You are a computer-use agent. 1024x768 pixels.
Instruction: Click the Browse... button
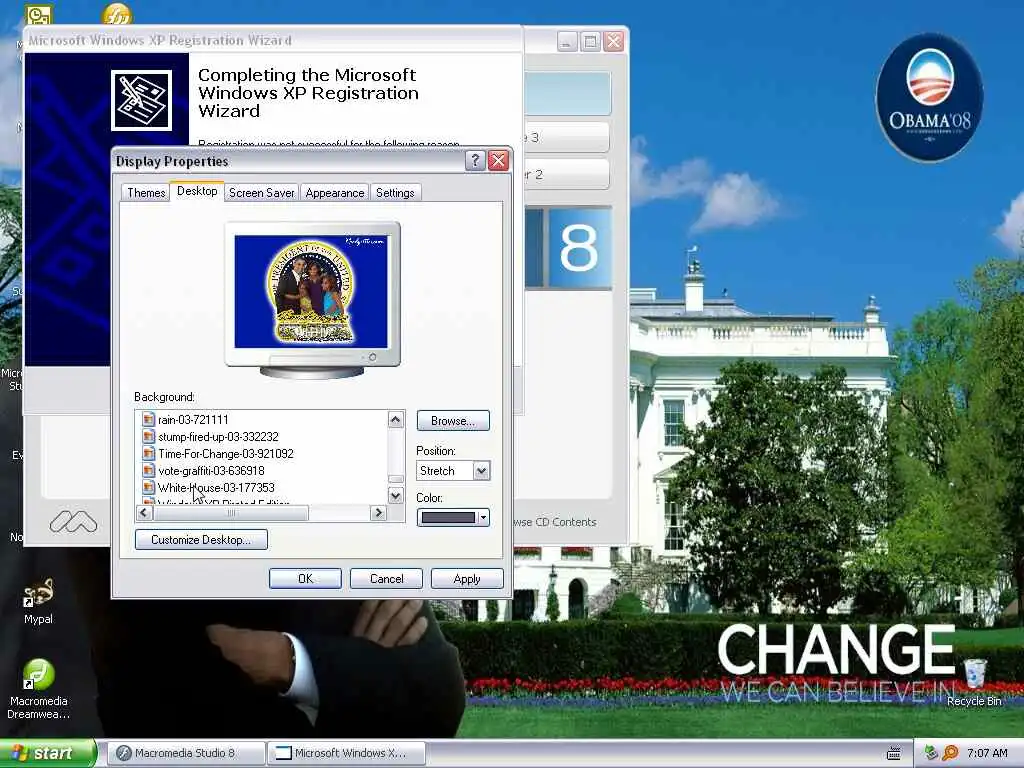tap(453, 421)
